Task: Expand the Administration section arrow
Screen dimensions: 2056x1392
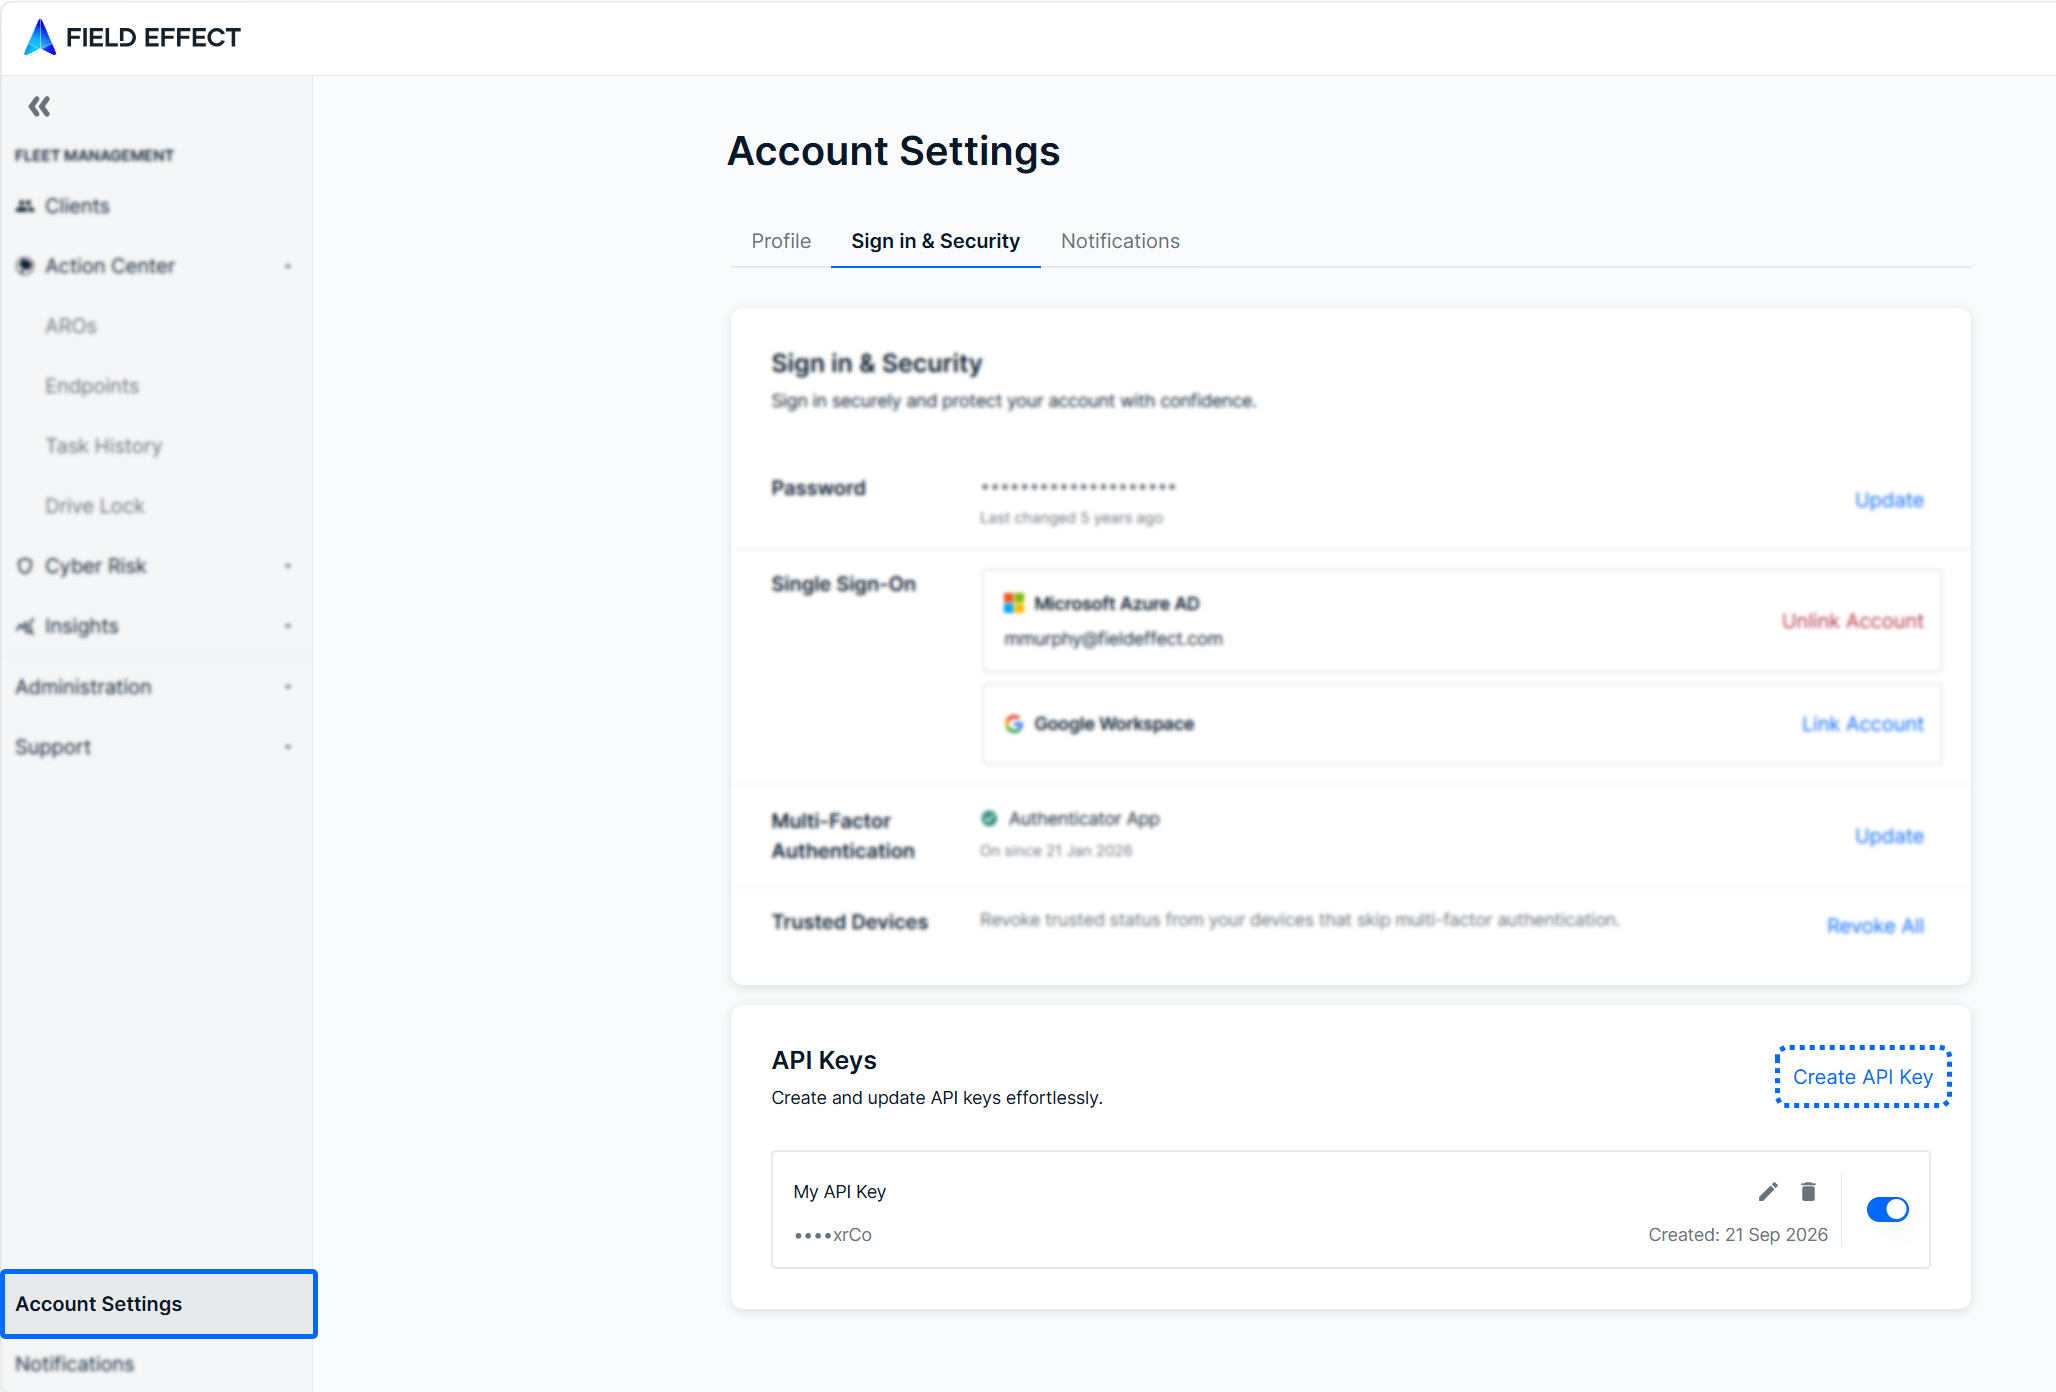Action: 288,687
